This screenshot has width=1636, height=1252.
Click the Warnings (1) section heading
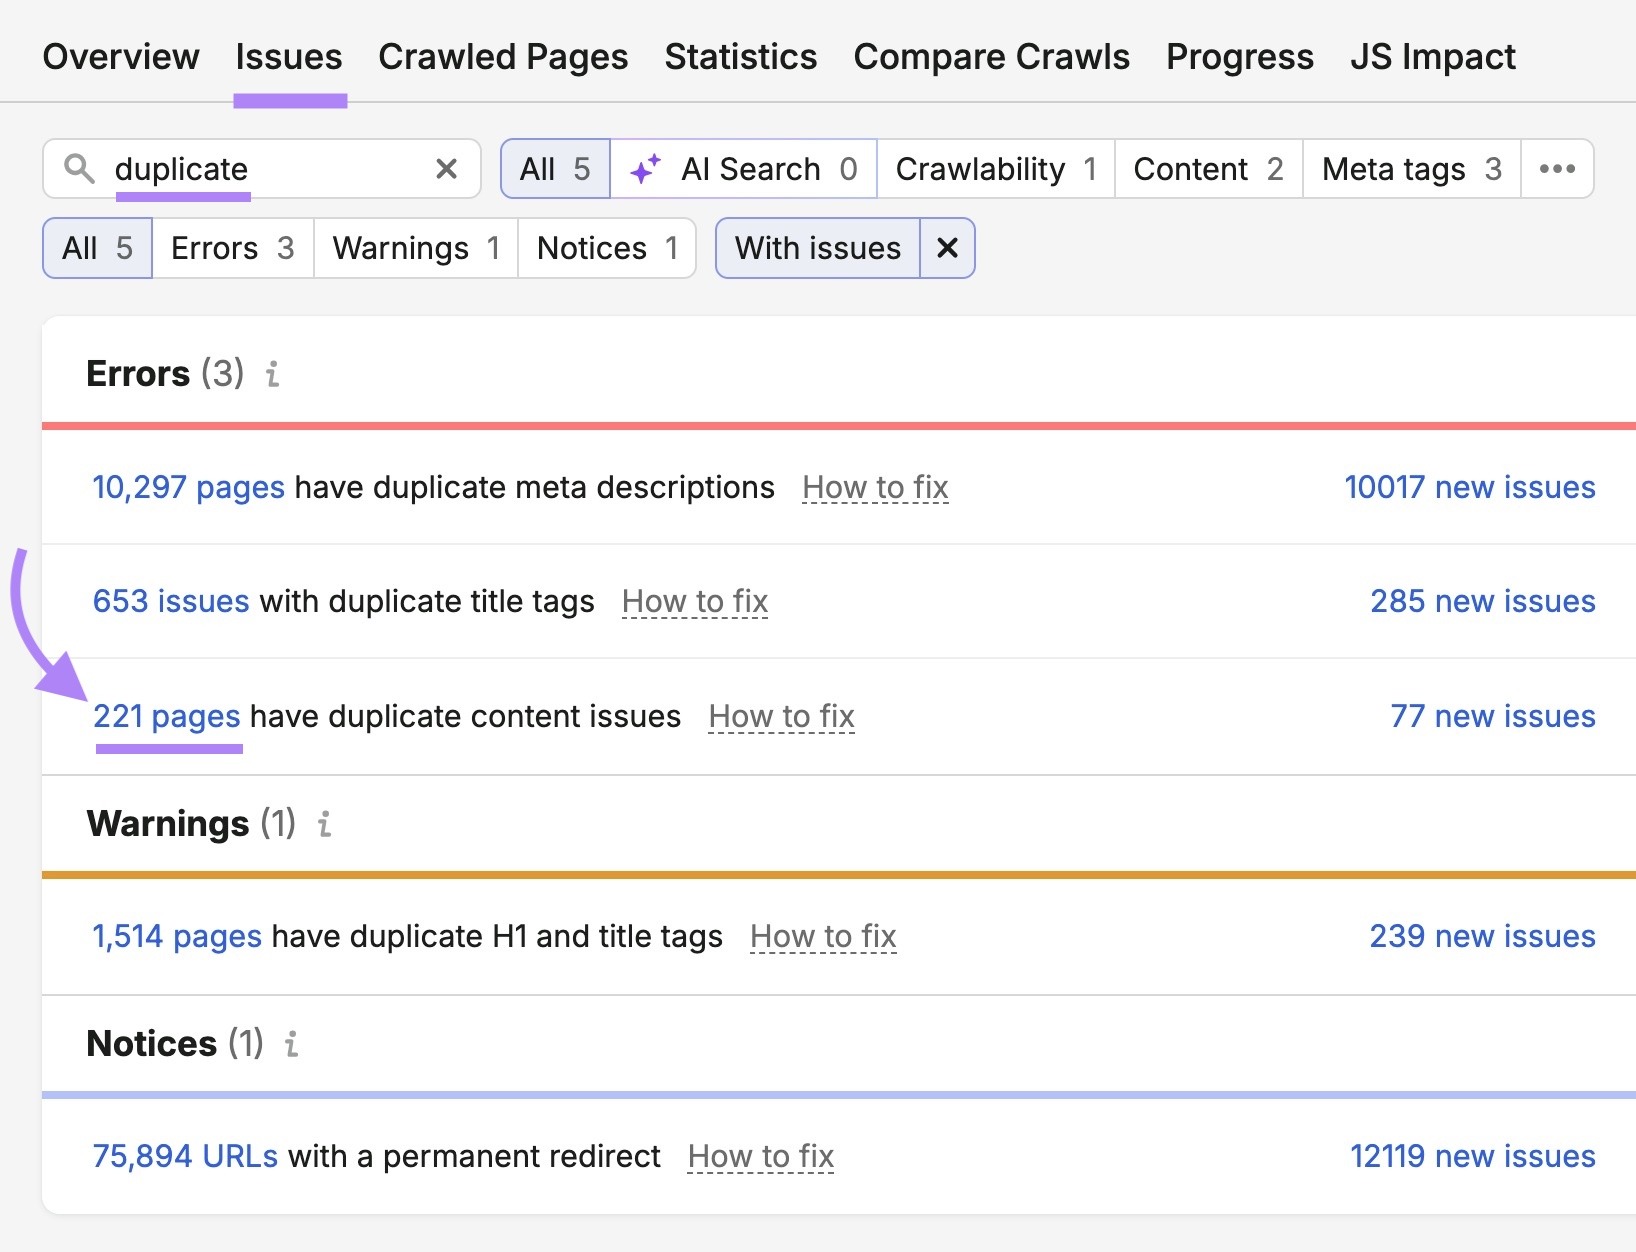191,824
